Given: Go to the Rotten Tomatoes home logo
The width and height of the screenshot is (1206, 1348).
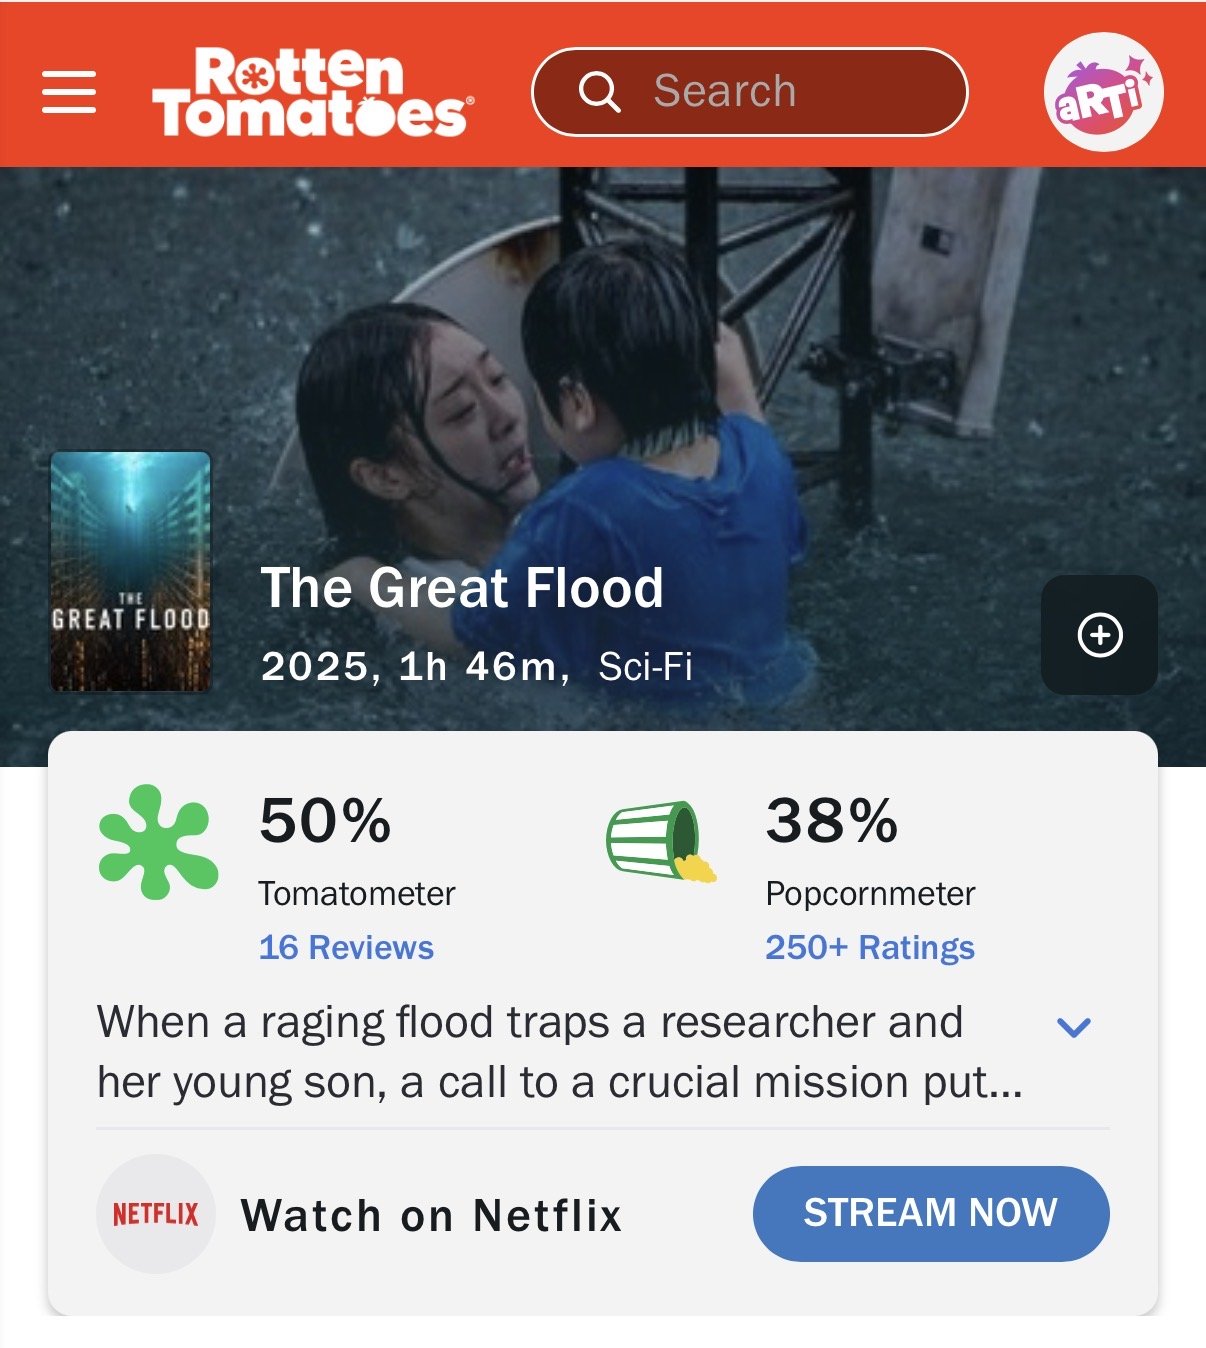Looking at the screenshot, I should pyautogui.click(x=312, y=92).
